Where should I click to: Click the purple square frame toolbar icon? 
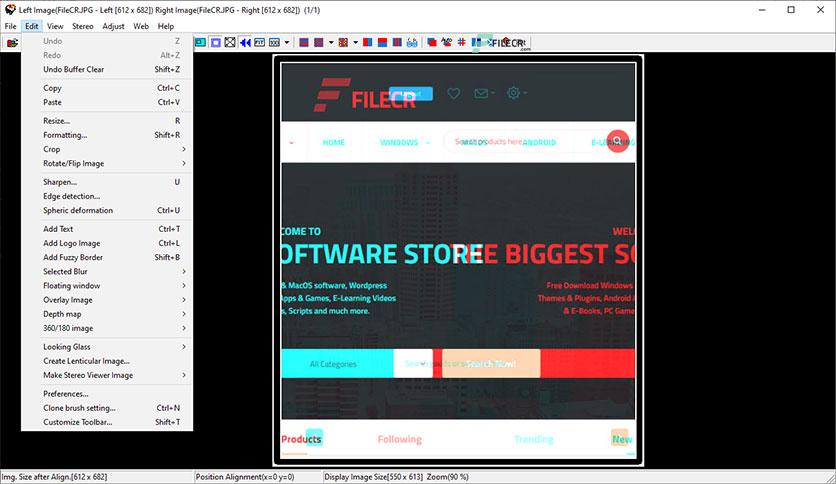(x=215, y=43)
